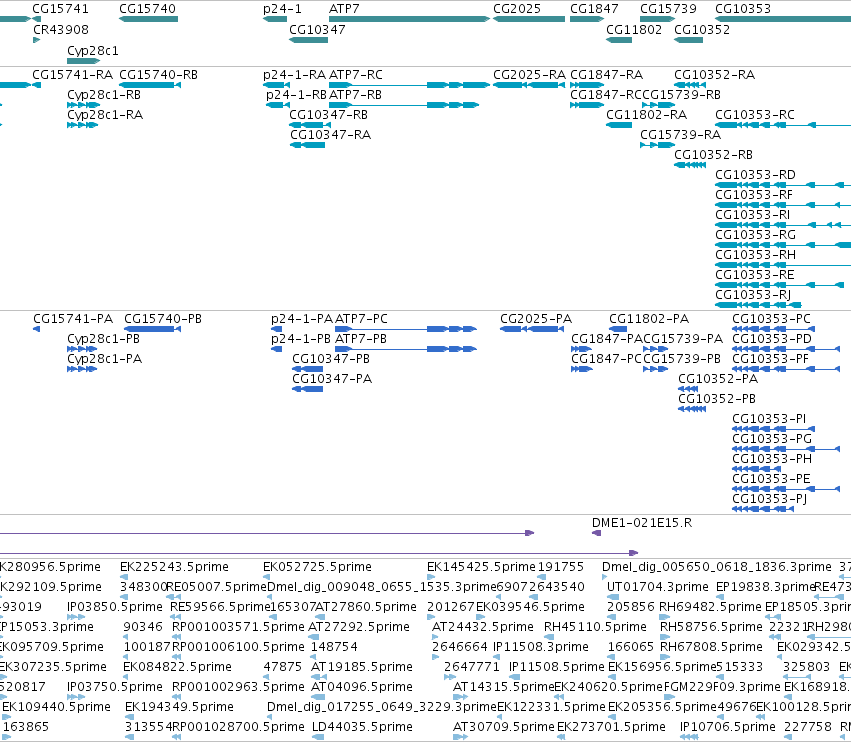
Task: Click the UT01704.3prime EST label
Action: [x=658, y=587]
